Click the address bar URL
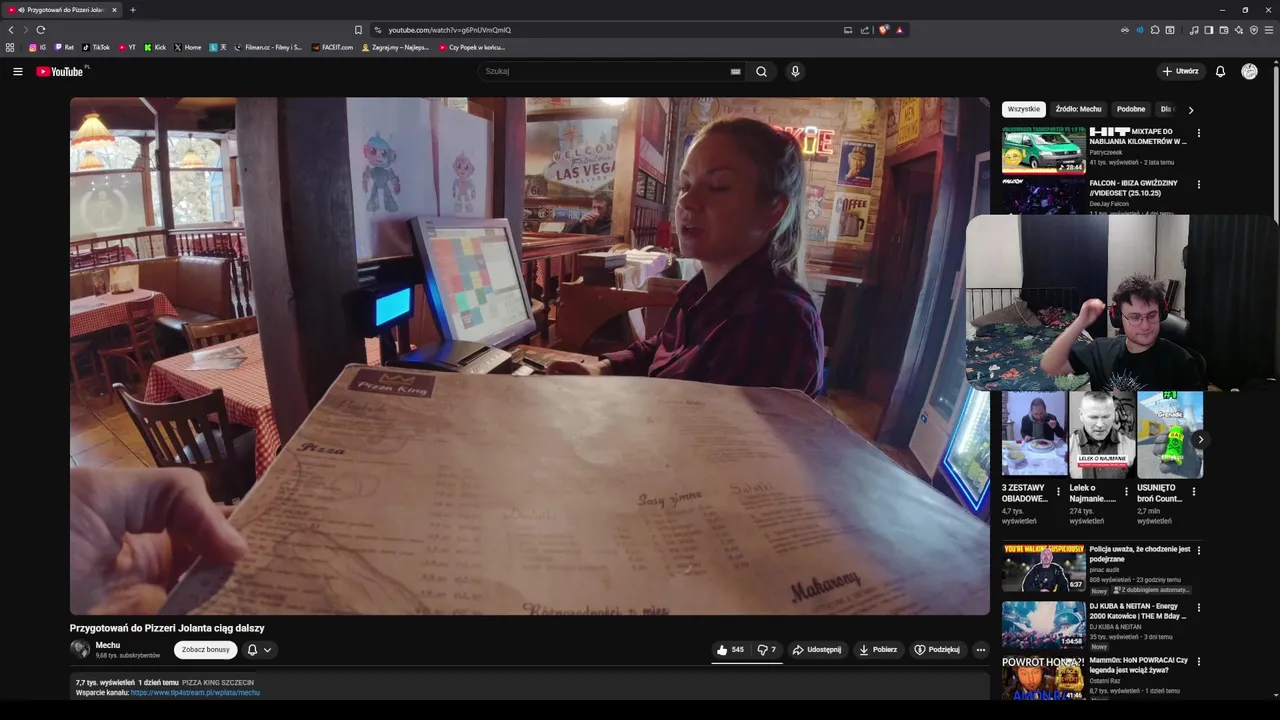 (x=449, y=30)
